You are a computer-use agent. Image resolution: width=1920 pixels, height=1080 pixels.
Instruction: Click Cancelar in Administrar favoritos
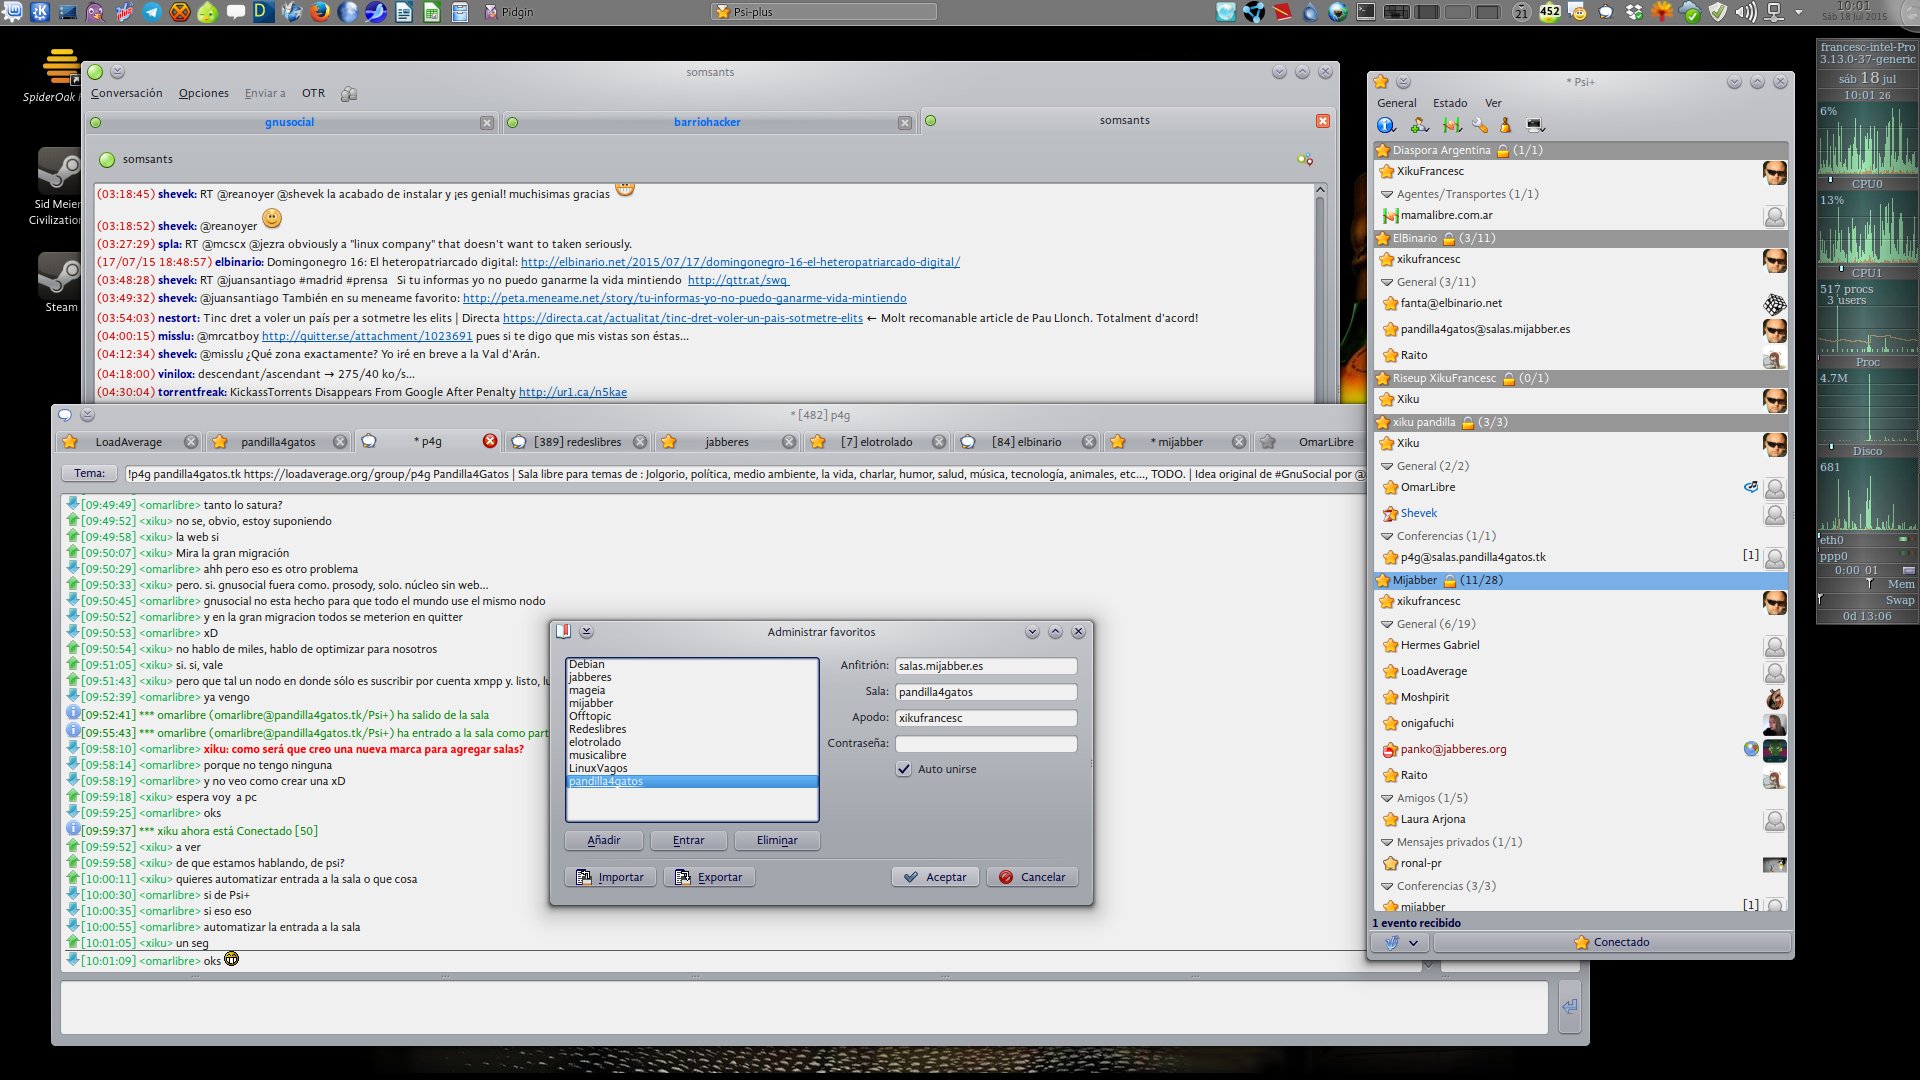[x=1032, y=877]
